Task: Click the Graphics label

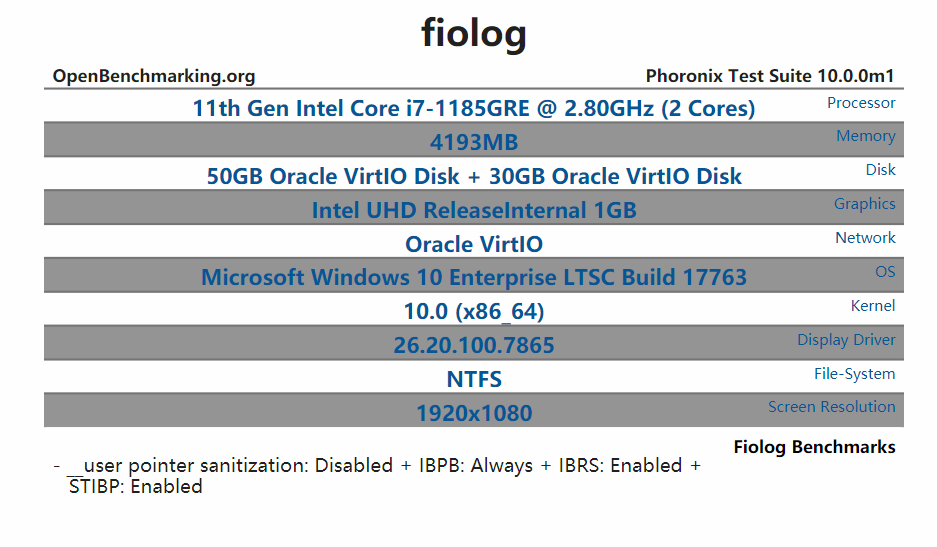Action: click(864, 204)
